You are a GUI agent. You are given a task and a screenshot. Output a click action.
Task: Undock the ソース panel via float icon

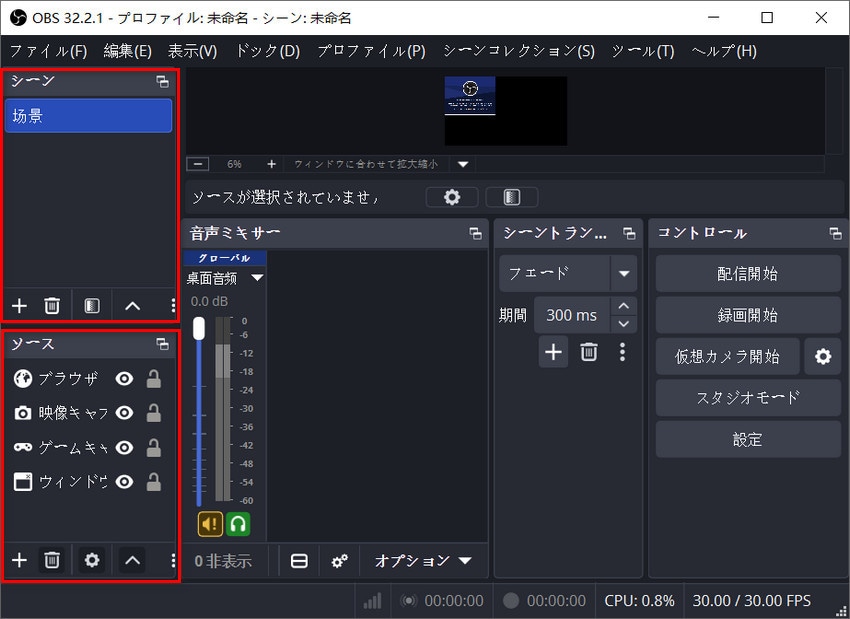162,344
